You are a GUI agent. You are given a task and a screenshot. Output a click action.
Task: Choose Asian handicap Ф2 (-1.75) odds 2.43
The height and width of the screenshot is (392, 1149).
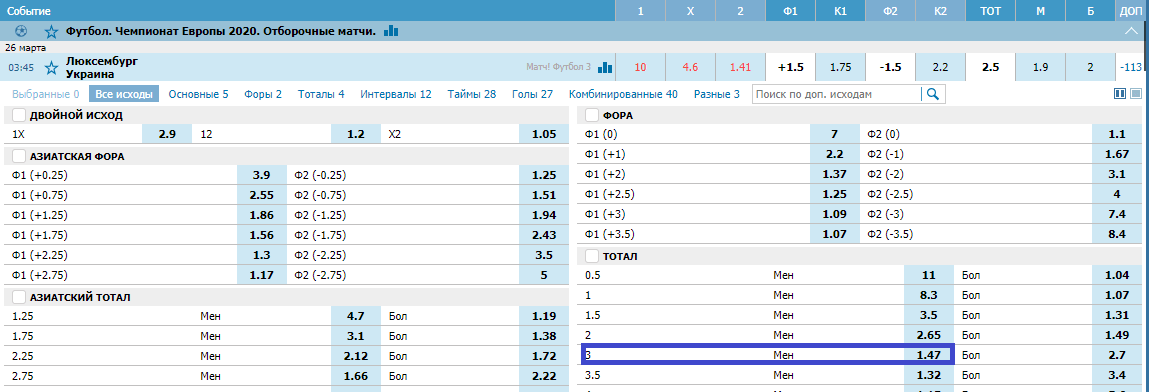(544, 236)
